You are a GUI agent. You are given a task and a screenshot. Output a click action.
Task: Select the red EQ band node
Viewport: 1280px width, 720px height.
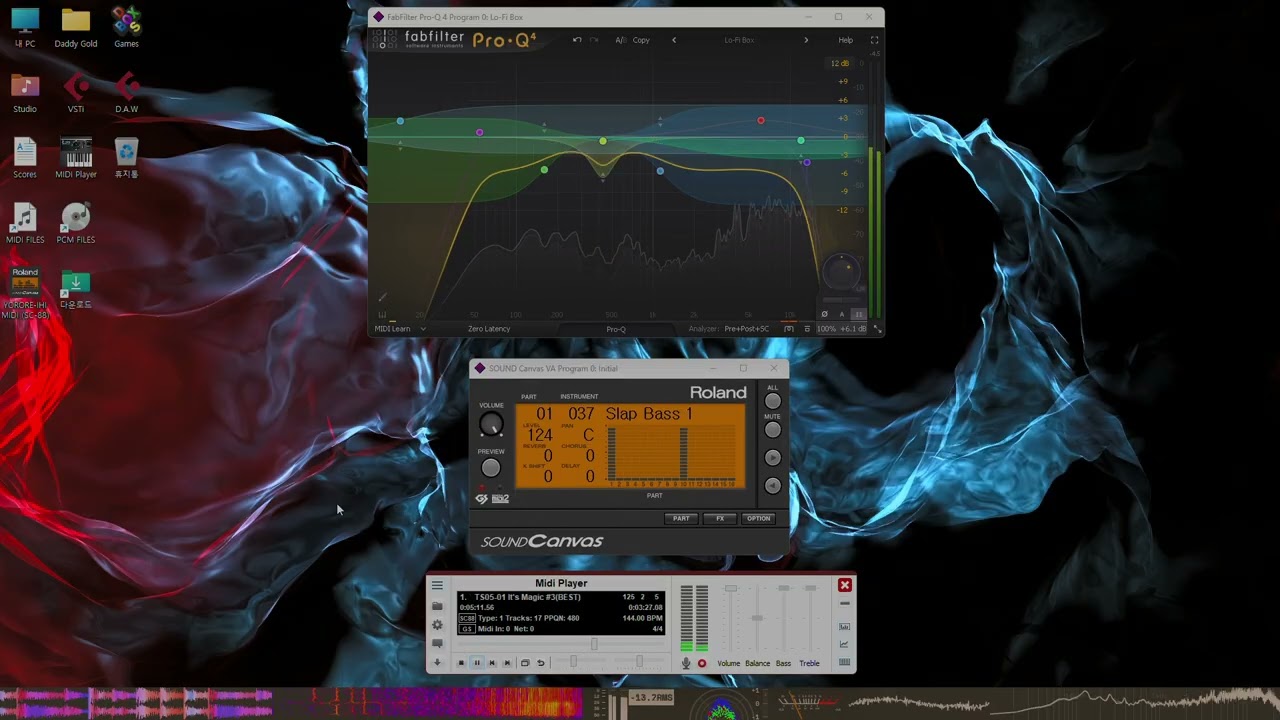[x=761, y=121]
